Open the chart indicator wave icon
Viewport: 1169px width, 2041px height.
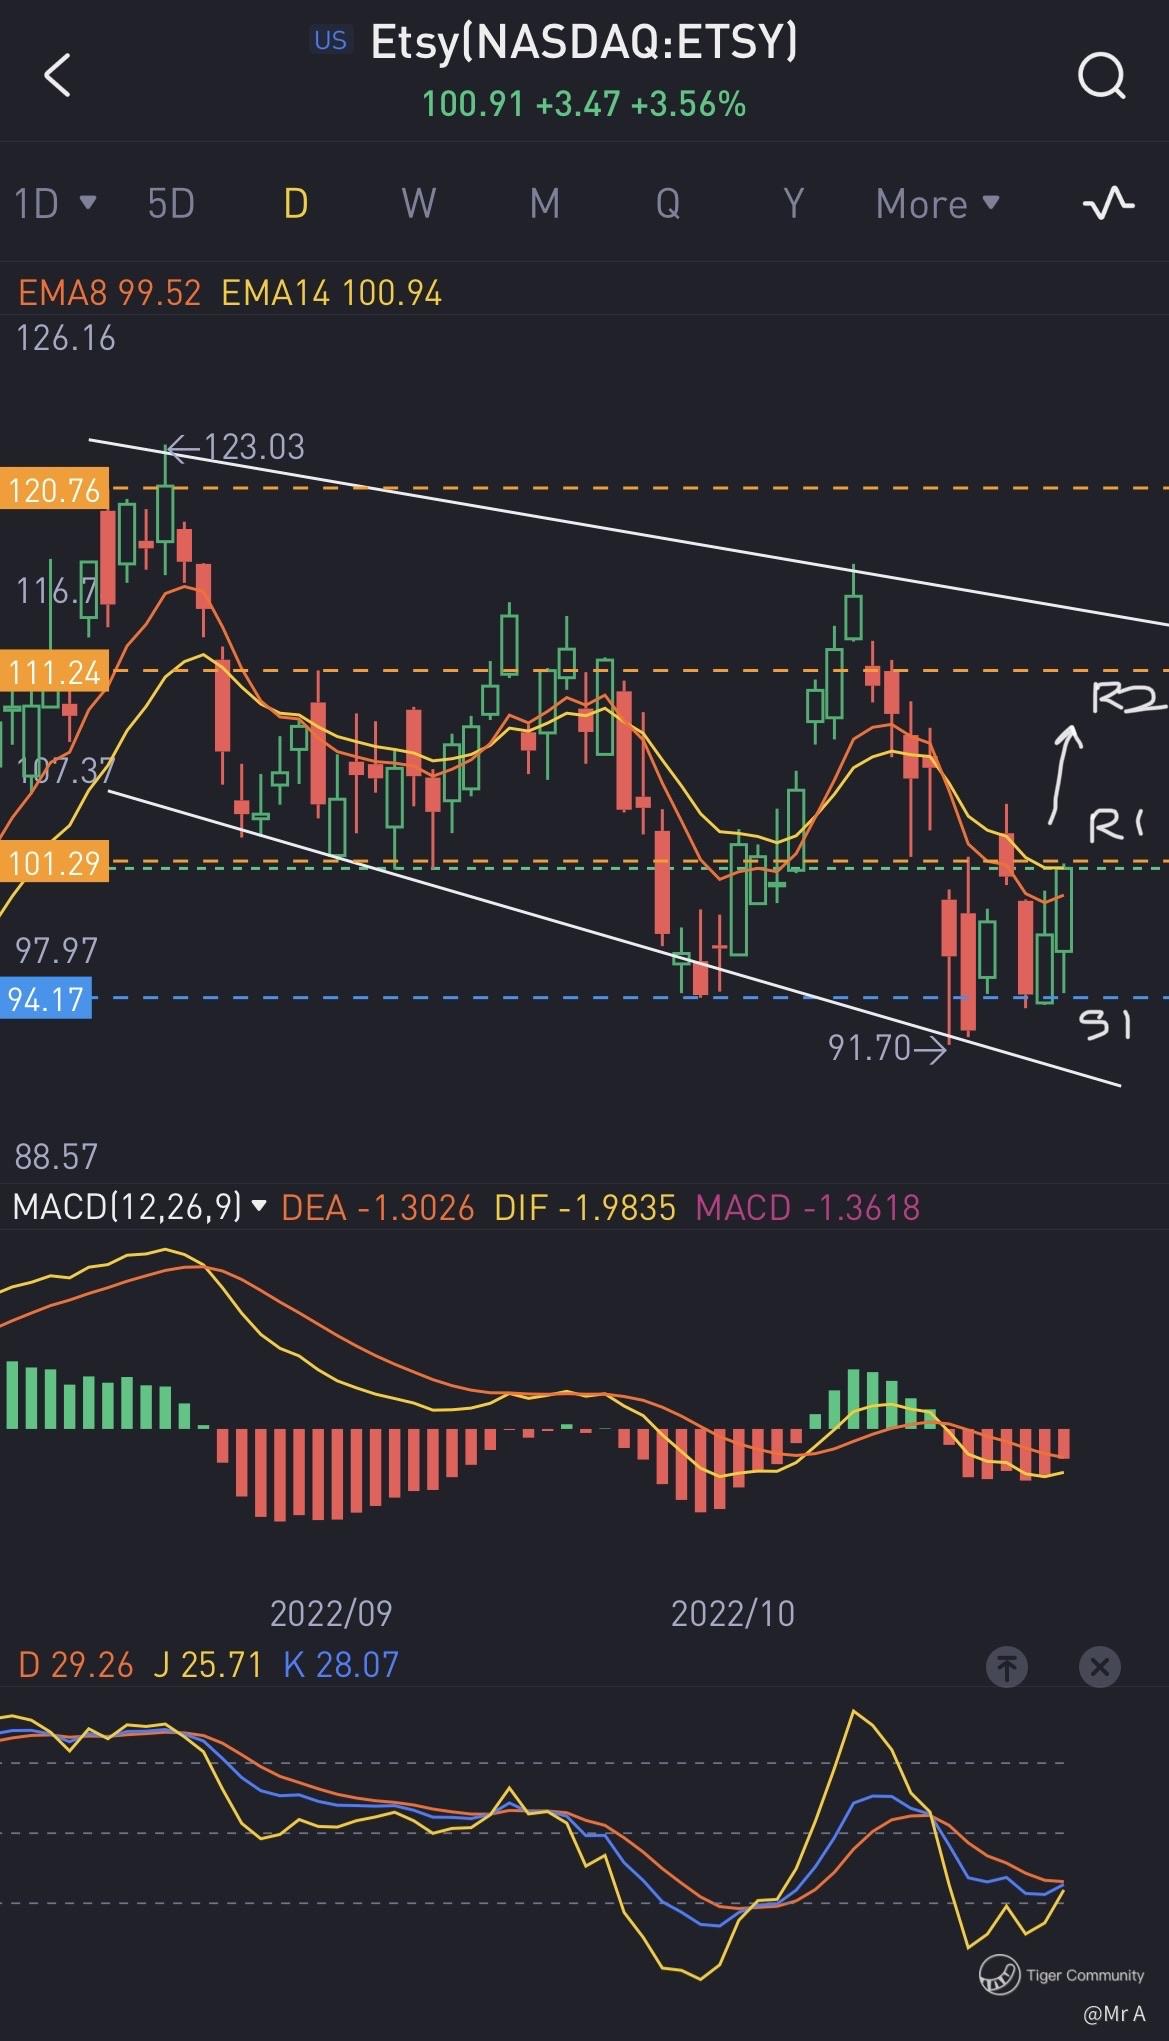1108,203
